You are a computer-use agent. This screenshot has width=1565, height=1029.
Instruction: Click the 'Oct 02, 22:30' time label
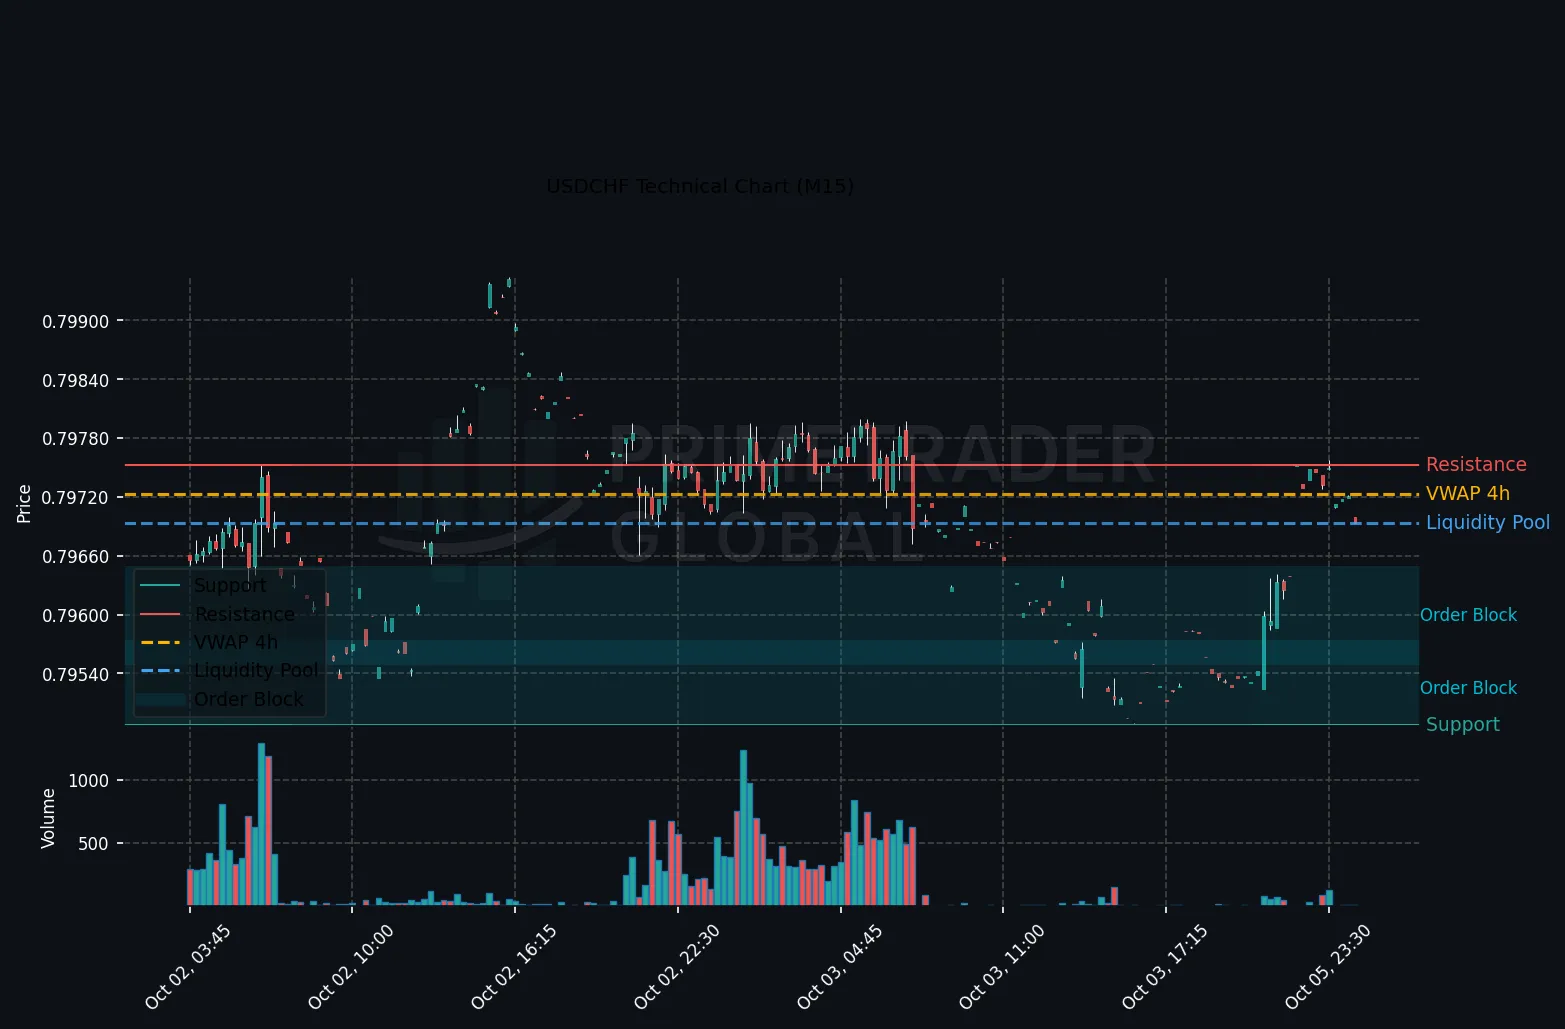pos(677,967)
